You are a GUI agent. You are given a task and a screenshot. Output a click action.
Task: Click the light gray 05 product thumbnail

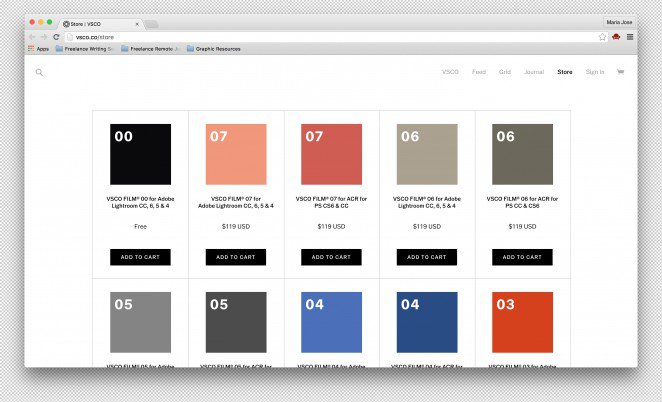141,322
